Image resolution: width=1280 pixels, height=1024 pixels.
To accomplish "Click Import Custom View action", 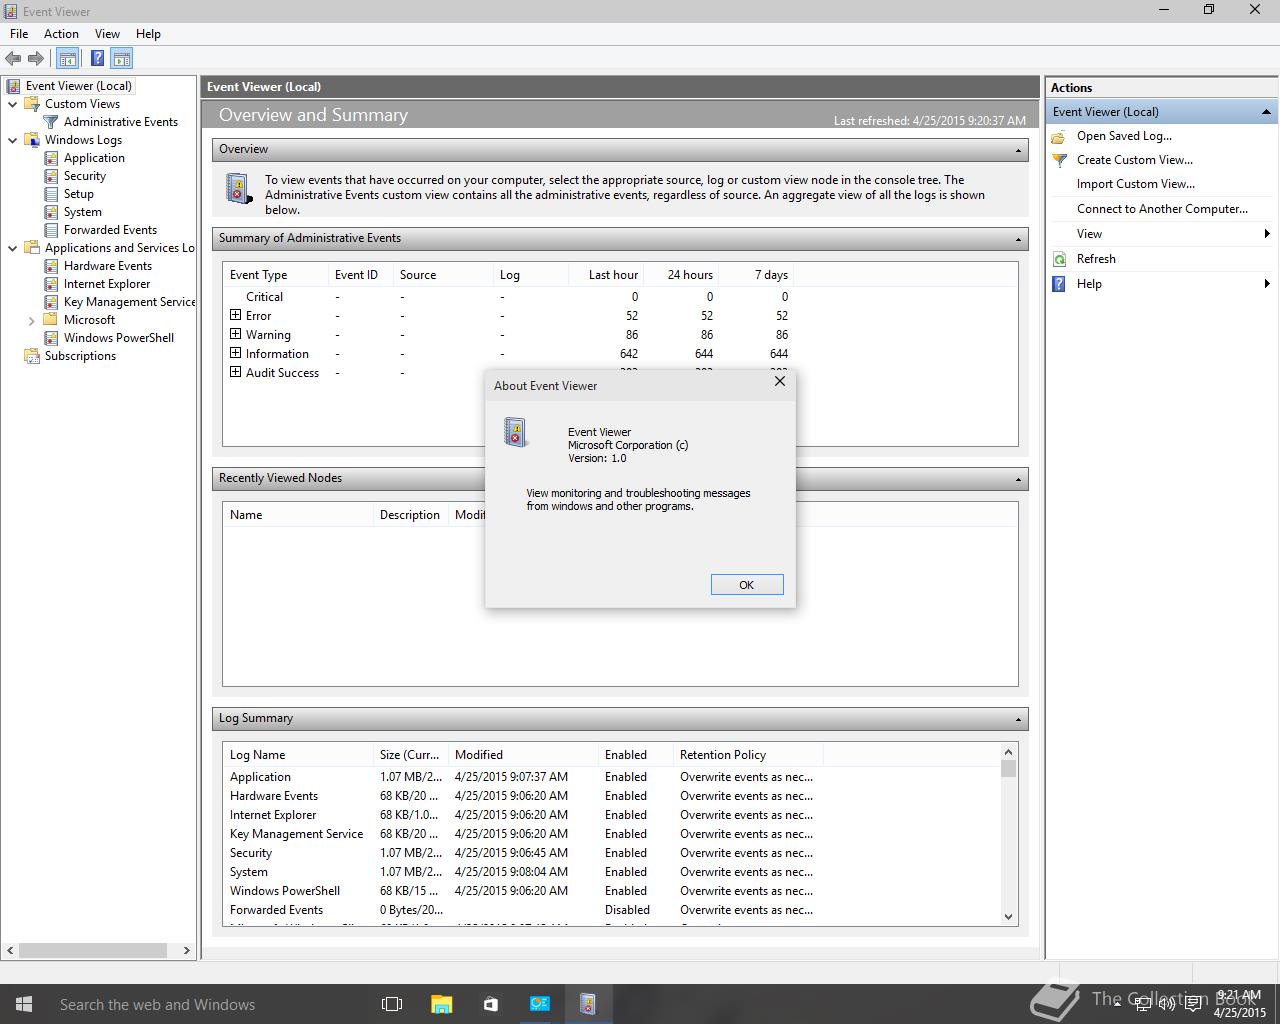I will 1135,184.
